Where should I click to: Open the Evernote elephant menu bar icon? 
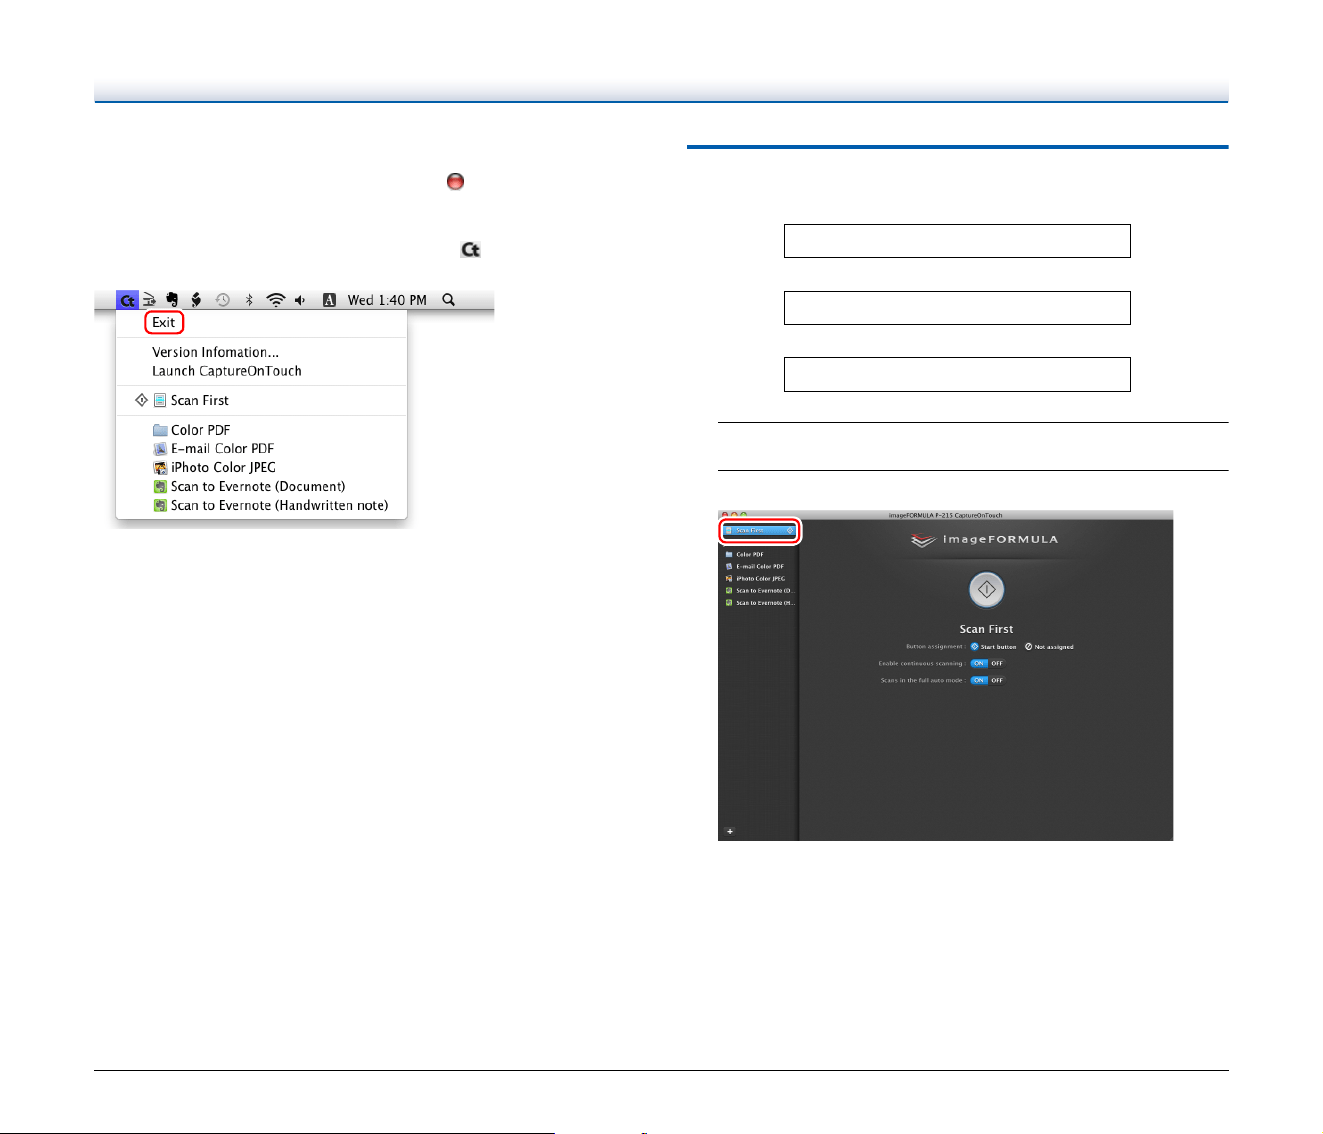[172, 300]
